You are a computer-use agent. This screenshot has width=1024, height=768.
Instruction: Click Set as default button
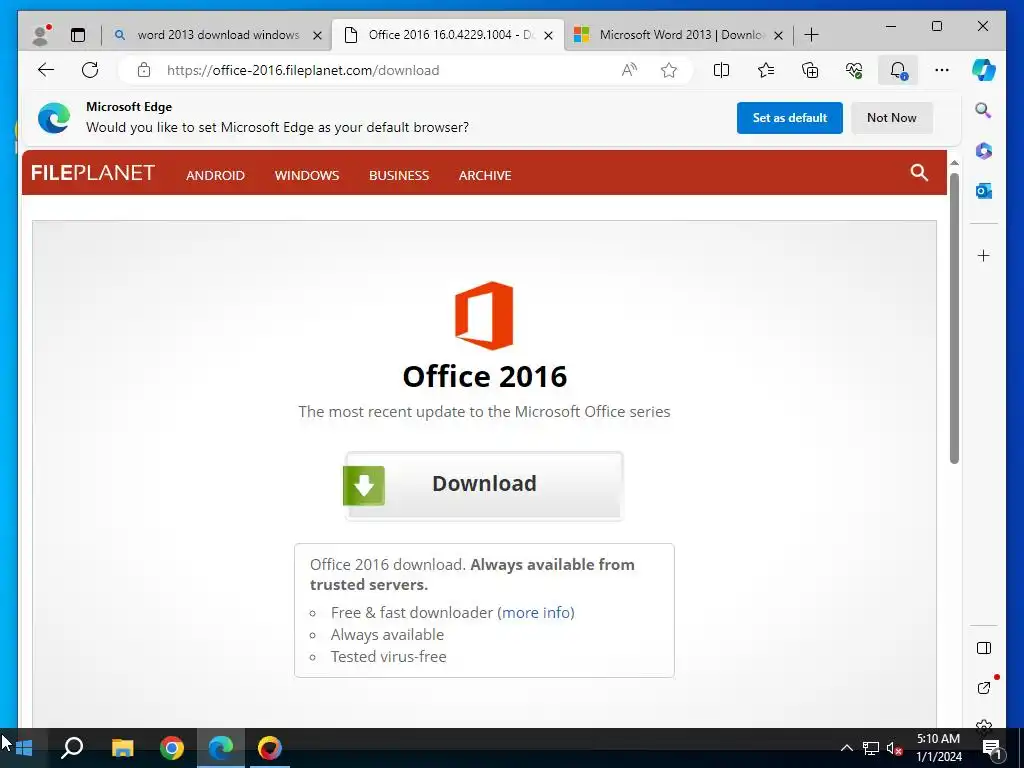coord(790,118)
